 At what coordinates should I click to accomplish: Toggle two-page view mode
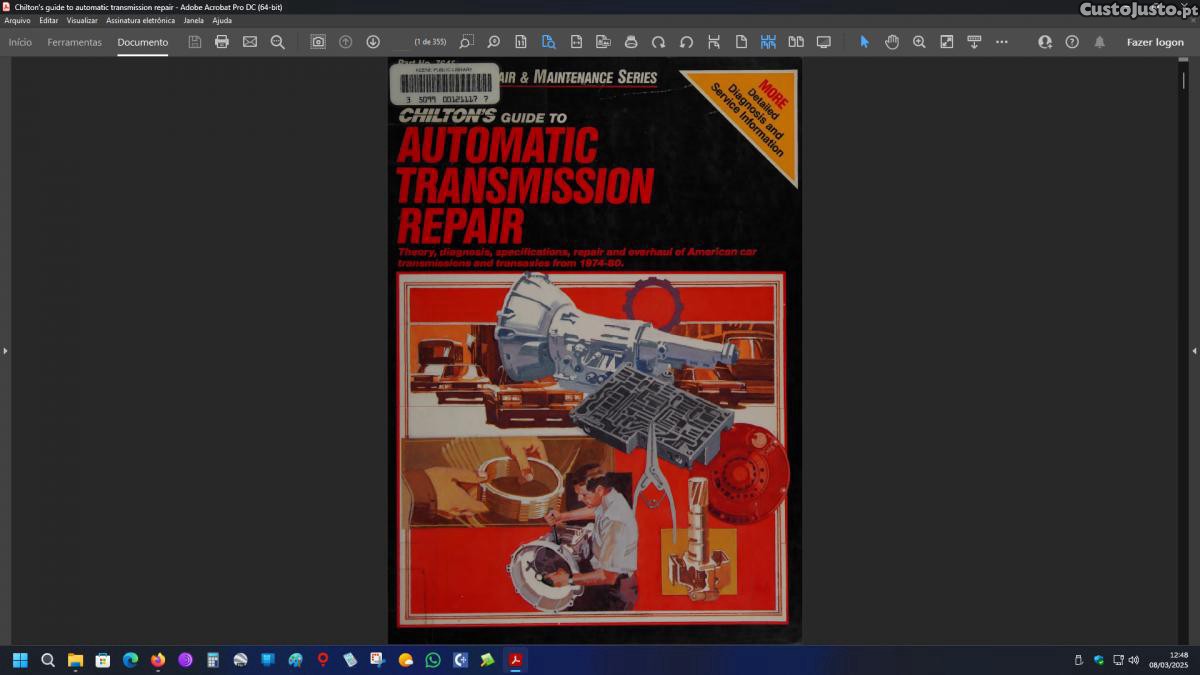click(x=796, y=42)
